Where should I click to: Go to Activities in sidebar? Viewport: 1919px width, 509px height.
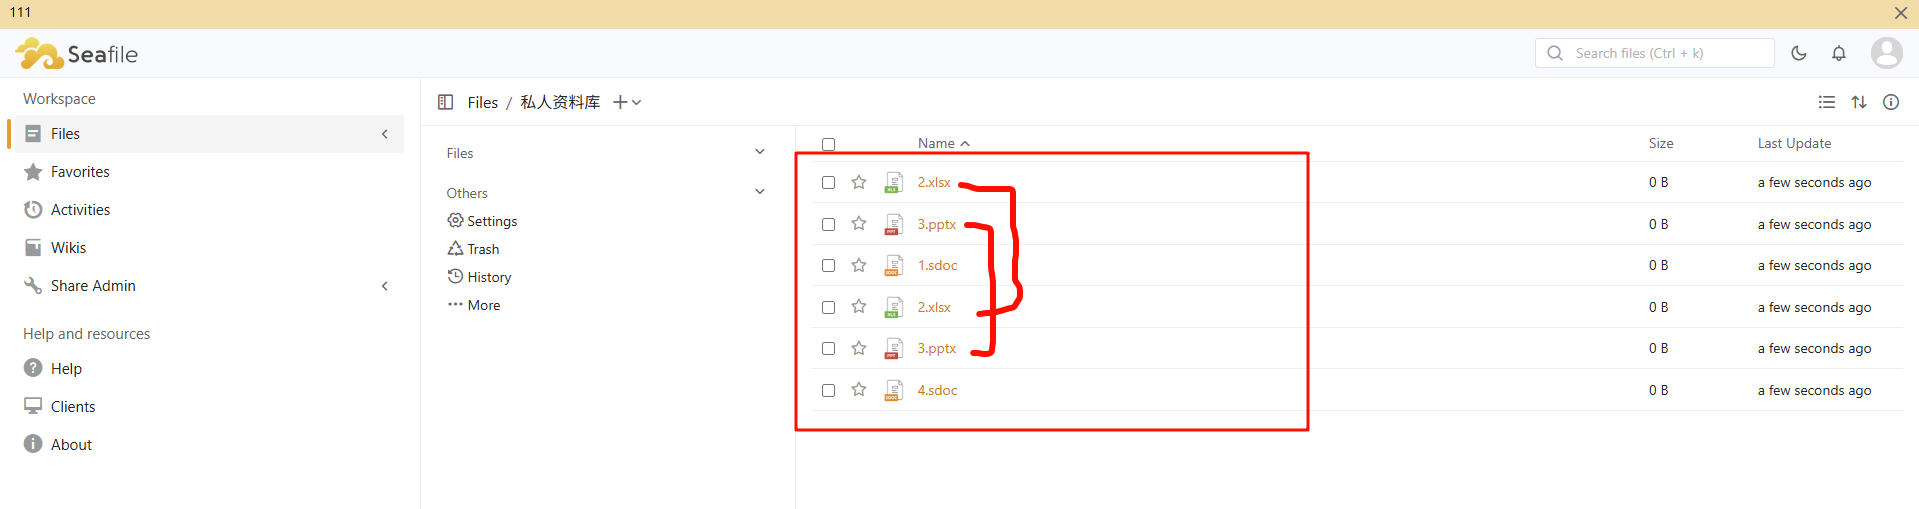tap(80, 210)
